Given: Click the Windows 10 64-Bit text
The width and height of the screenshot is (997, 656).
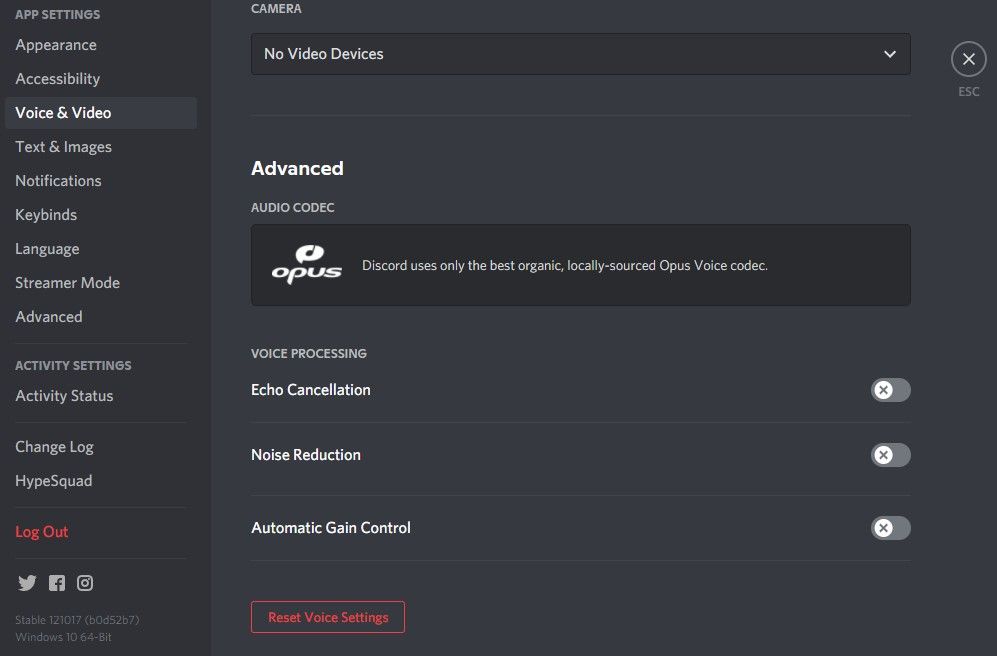Looking at the screenshot, I should click(x=63, y=637).
